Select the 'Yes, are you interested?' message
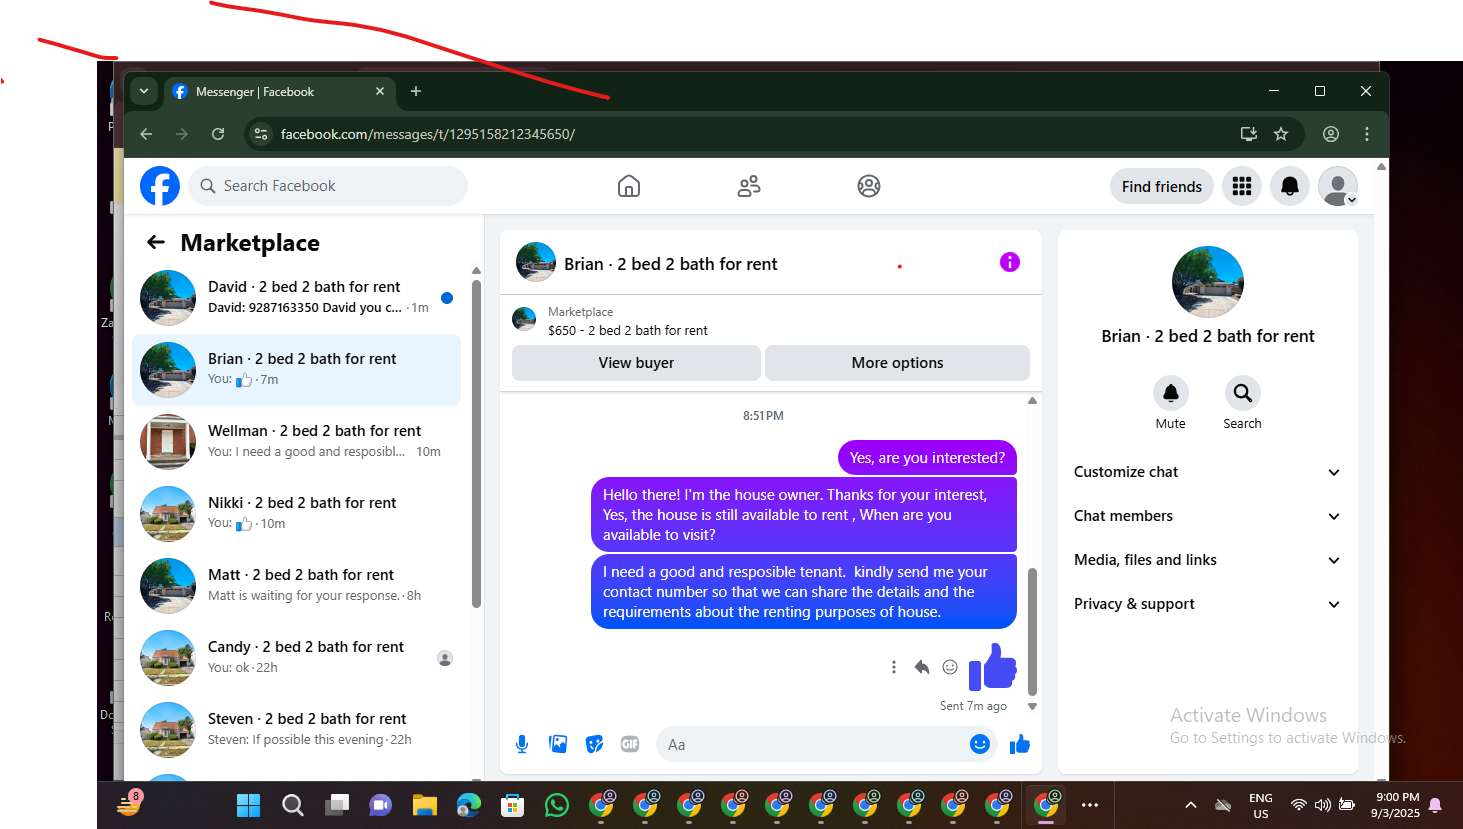Image resolution: width=1463 pixels, height=829 pixels. 927,458
